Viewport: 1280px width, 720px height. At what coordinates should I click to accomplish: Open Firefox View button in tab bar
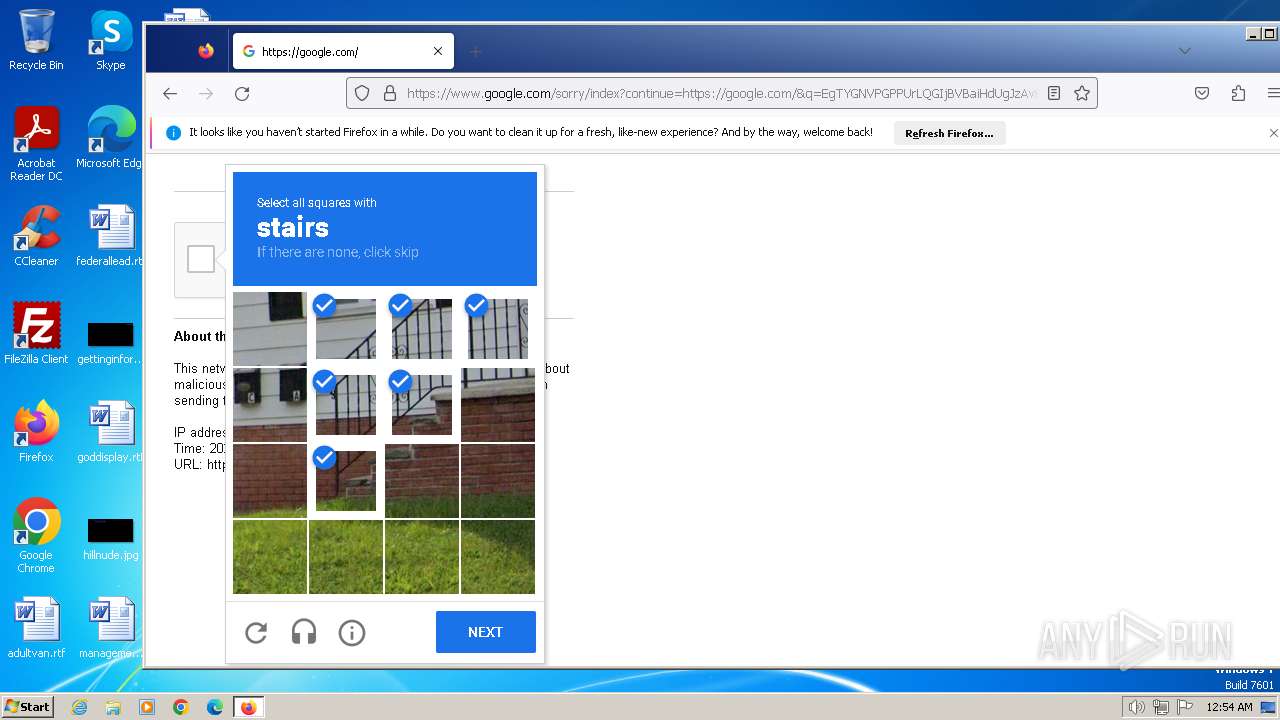tap(206, 51)
